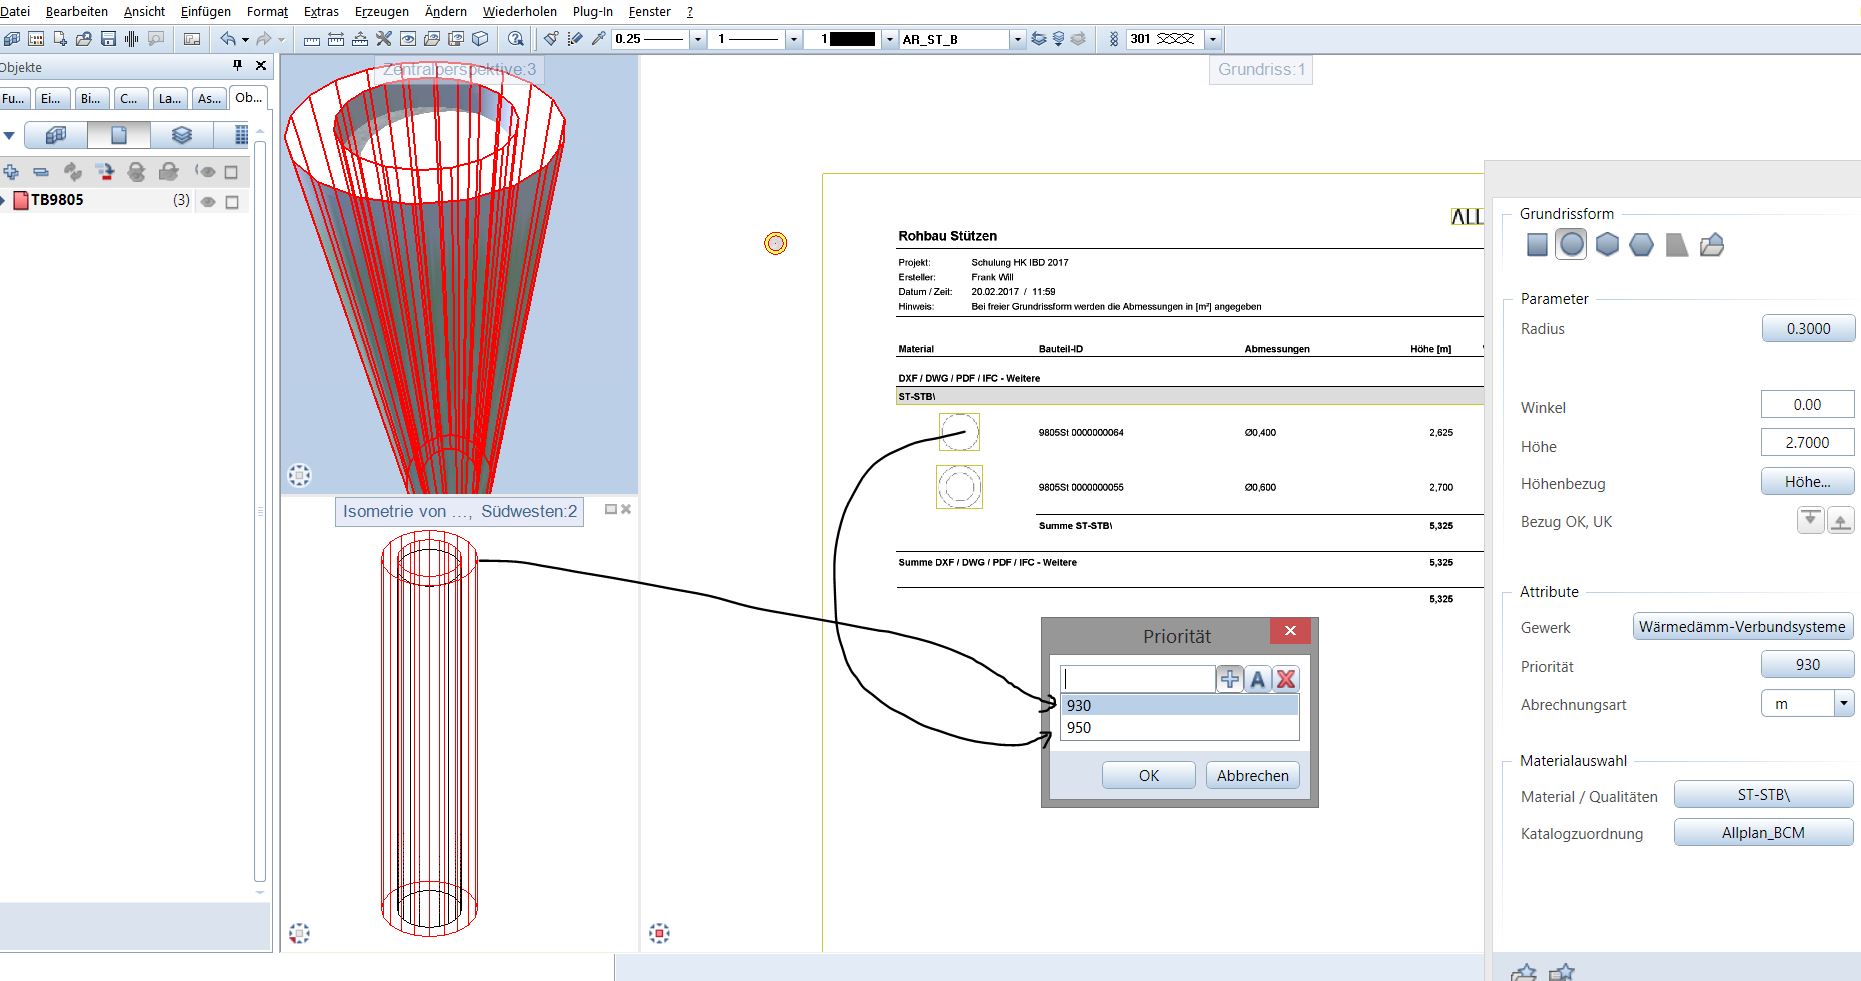Click the red X delete icon in Priorität dialog
The height and width of the screenshot is (981, 1861).
1286,679
